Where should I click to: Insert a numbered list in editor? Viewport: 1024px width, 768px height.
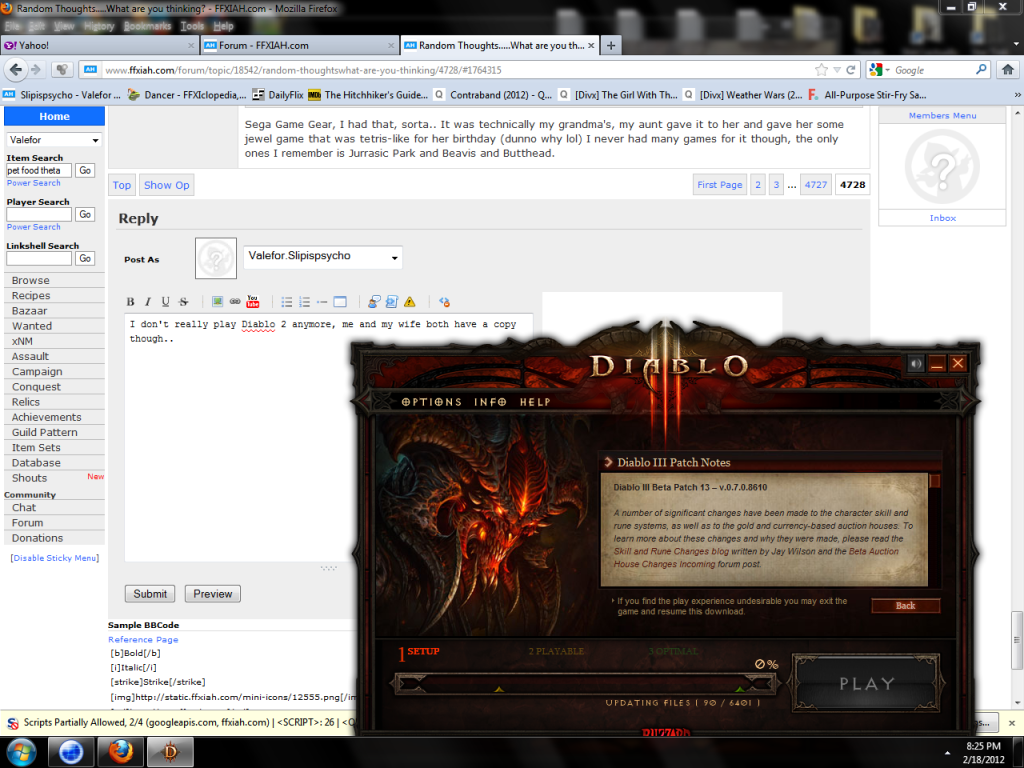304,302
